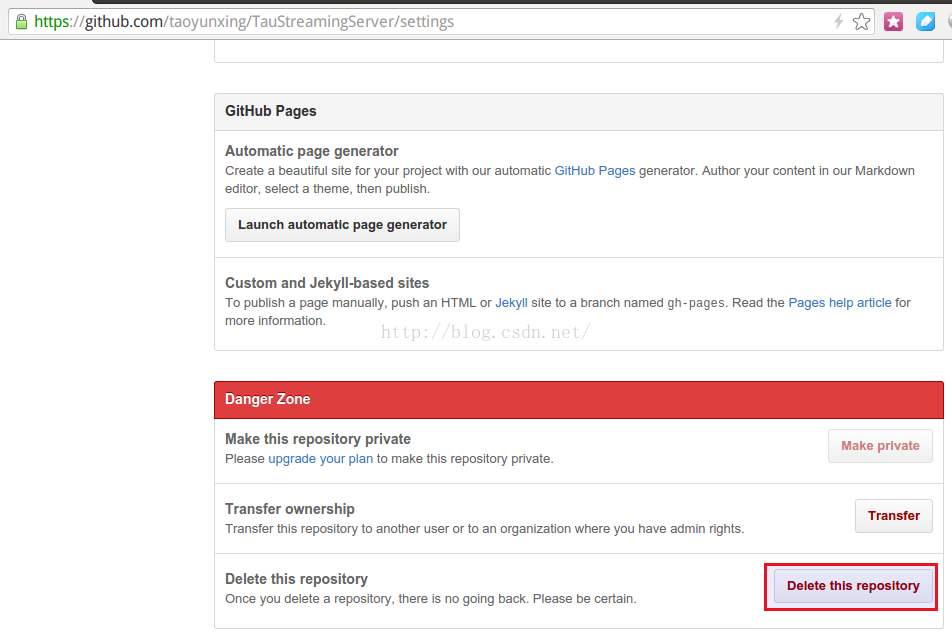The width and height of the screenshot is (952, 642).
Task: Launch the automatic page generator
Action: click(x=342, y=225)
